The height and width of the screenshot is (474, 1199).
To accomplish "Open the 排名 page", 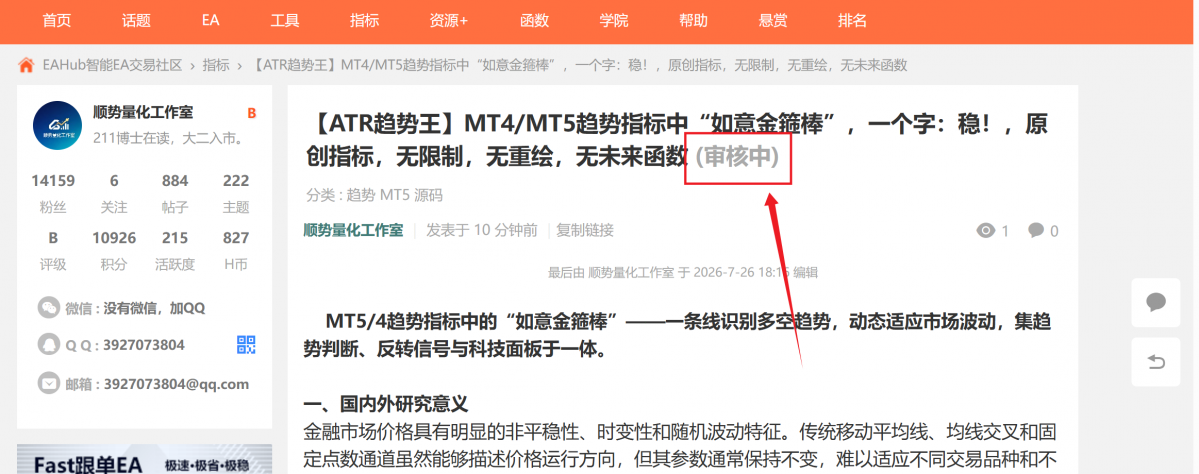I will (853, 21).
